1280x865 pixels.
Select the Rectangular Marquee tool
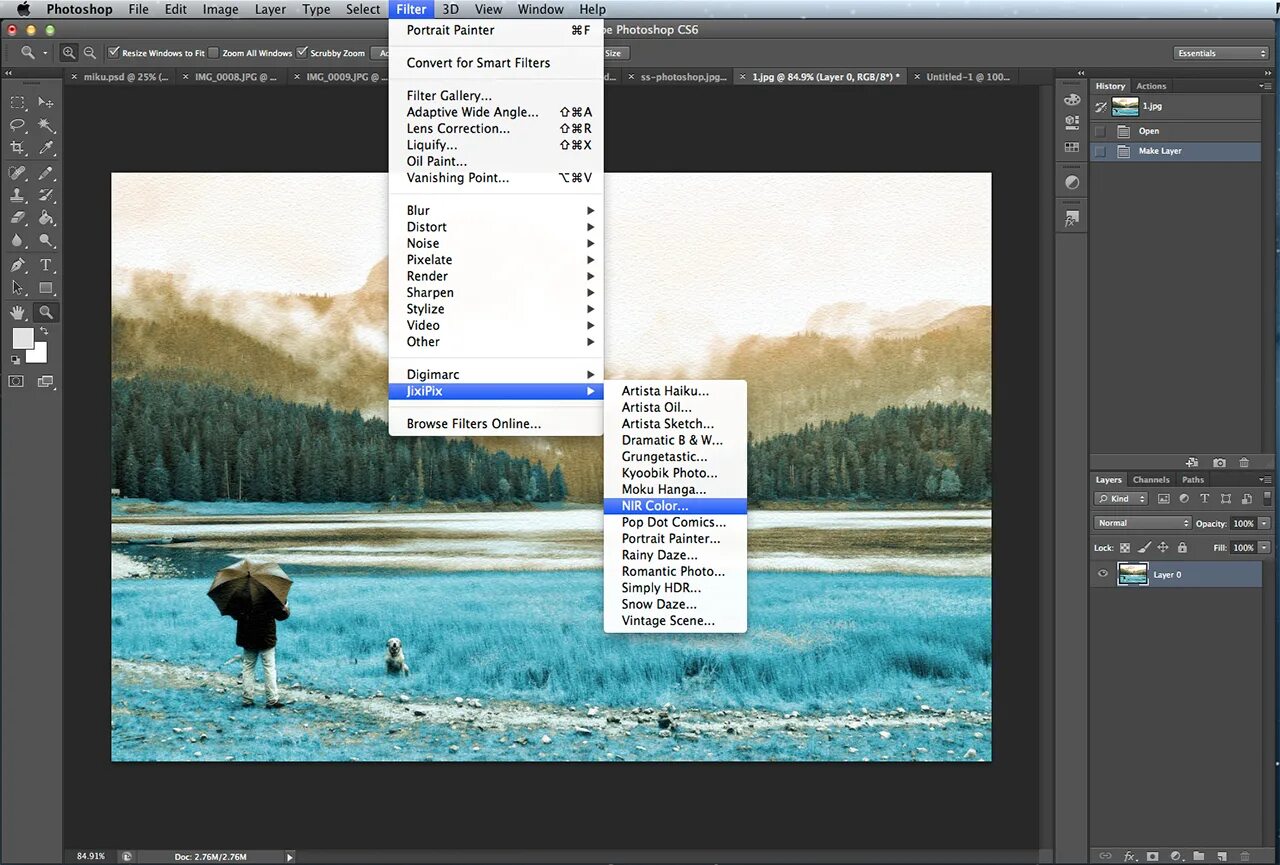tap(18, 102)
